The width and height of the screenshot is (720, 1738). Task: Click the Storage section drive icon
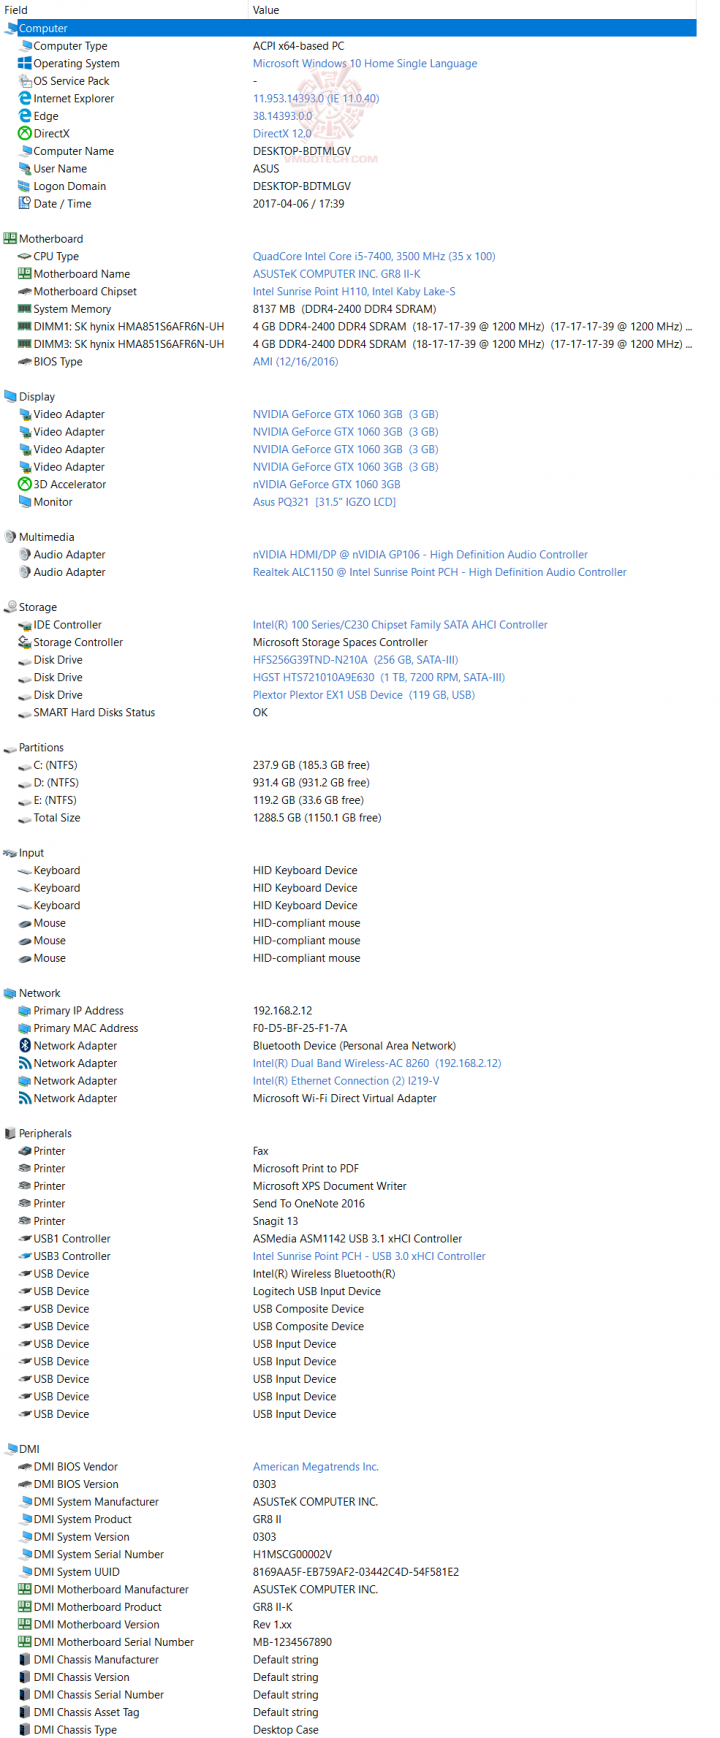[10, 607]
